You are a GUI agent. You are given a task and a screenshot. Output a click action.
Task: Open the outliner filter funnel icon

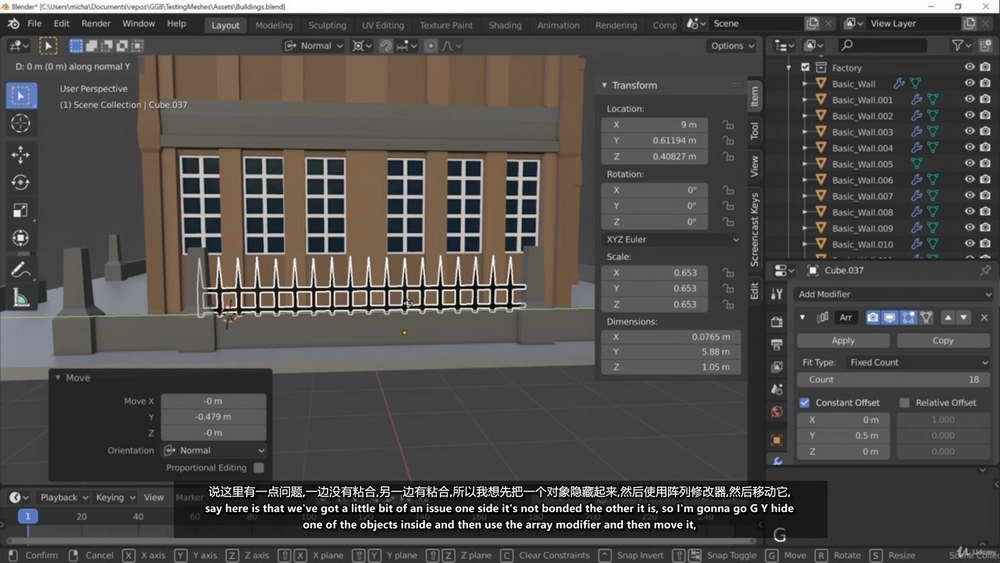coord(960,45)
